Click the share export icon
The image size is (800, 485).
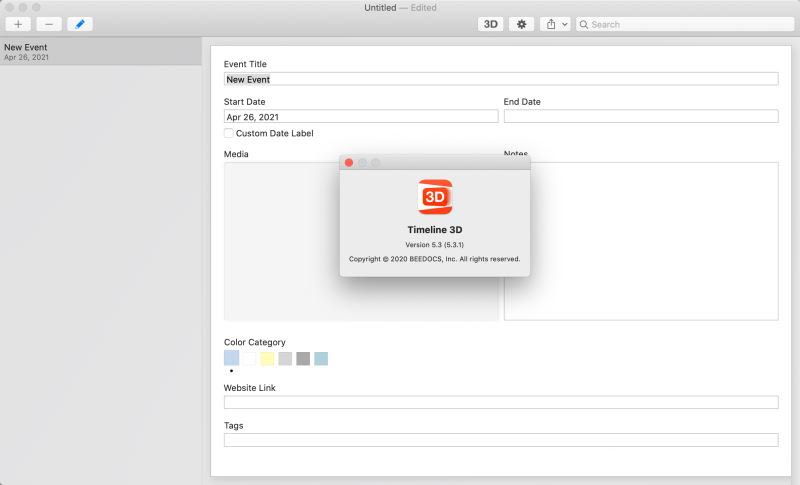pyautogui.click(x=551, y=24)
